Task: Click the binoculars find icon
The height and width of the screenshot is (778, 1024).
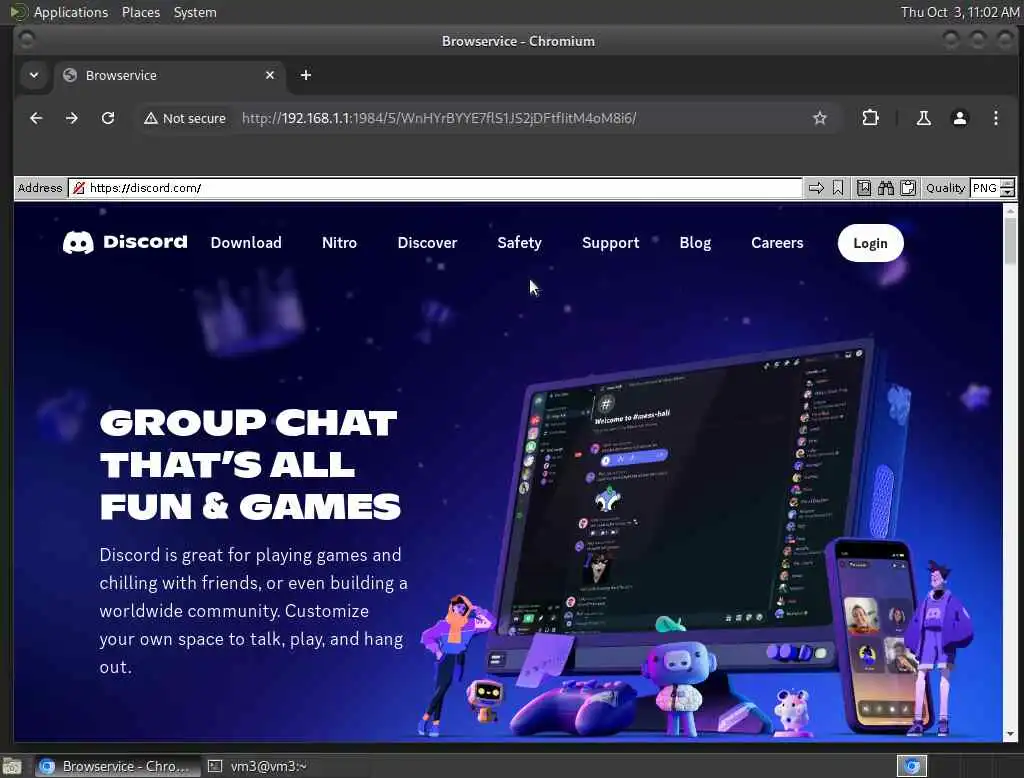Action: click(x=886, y=188)
